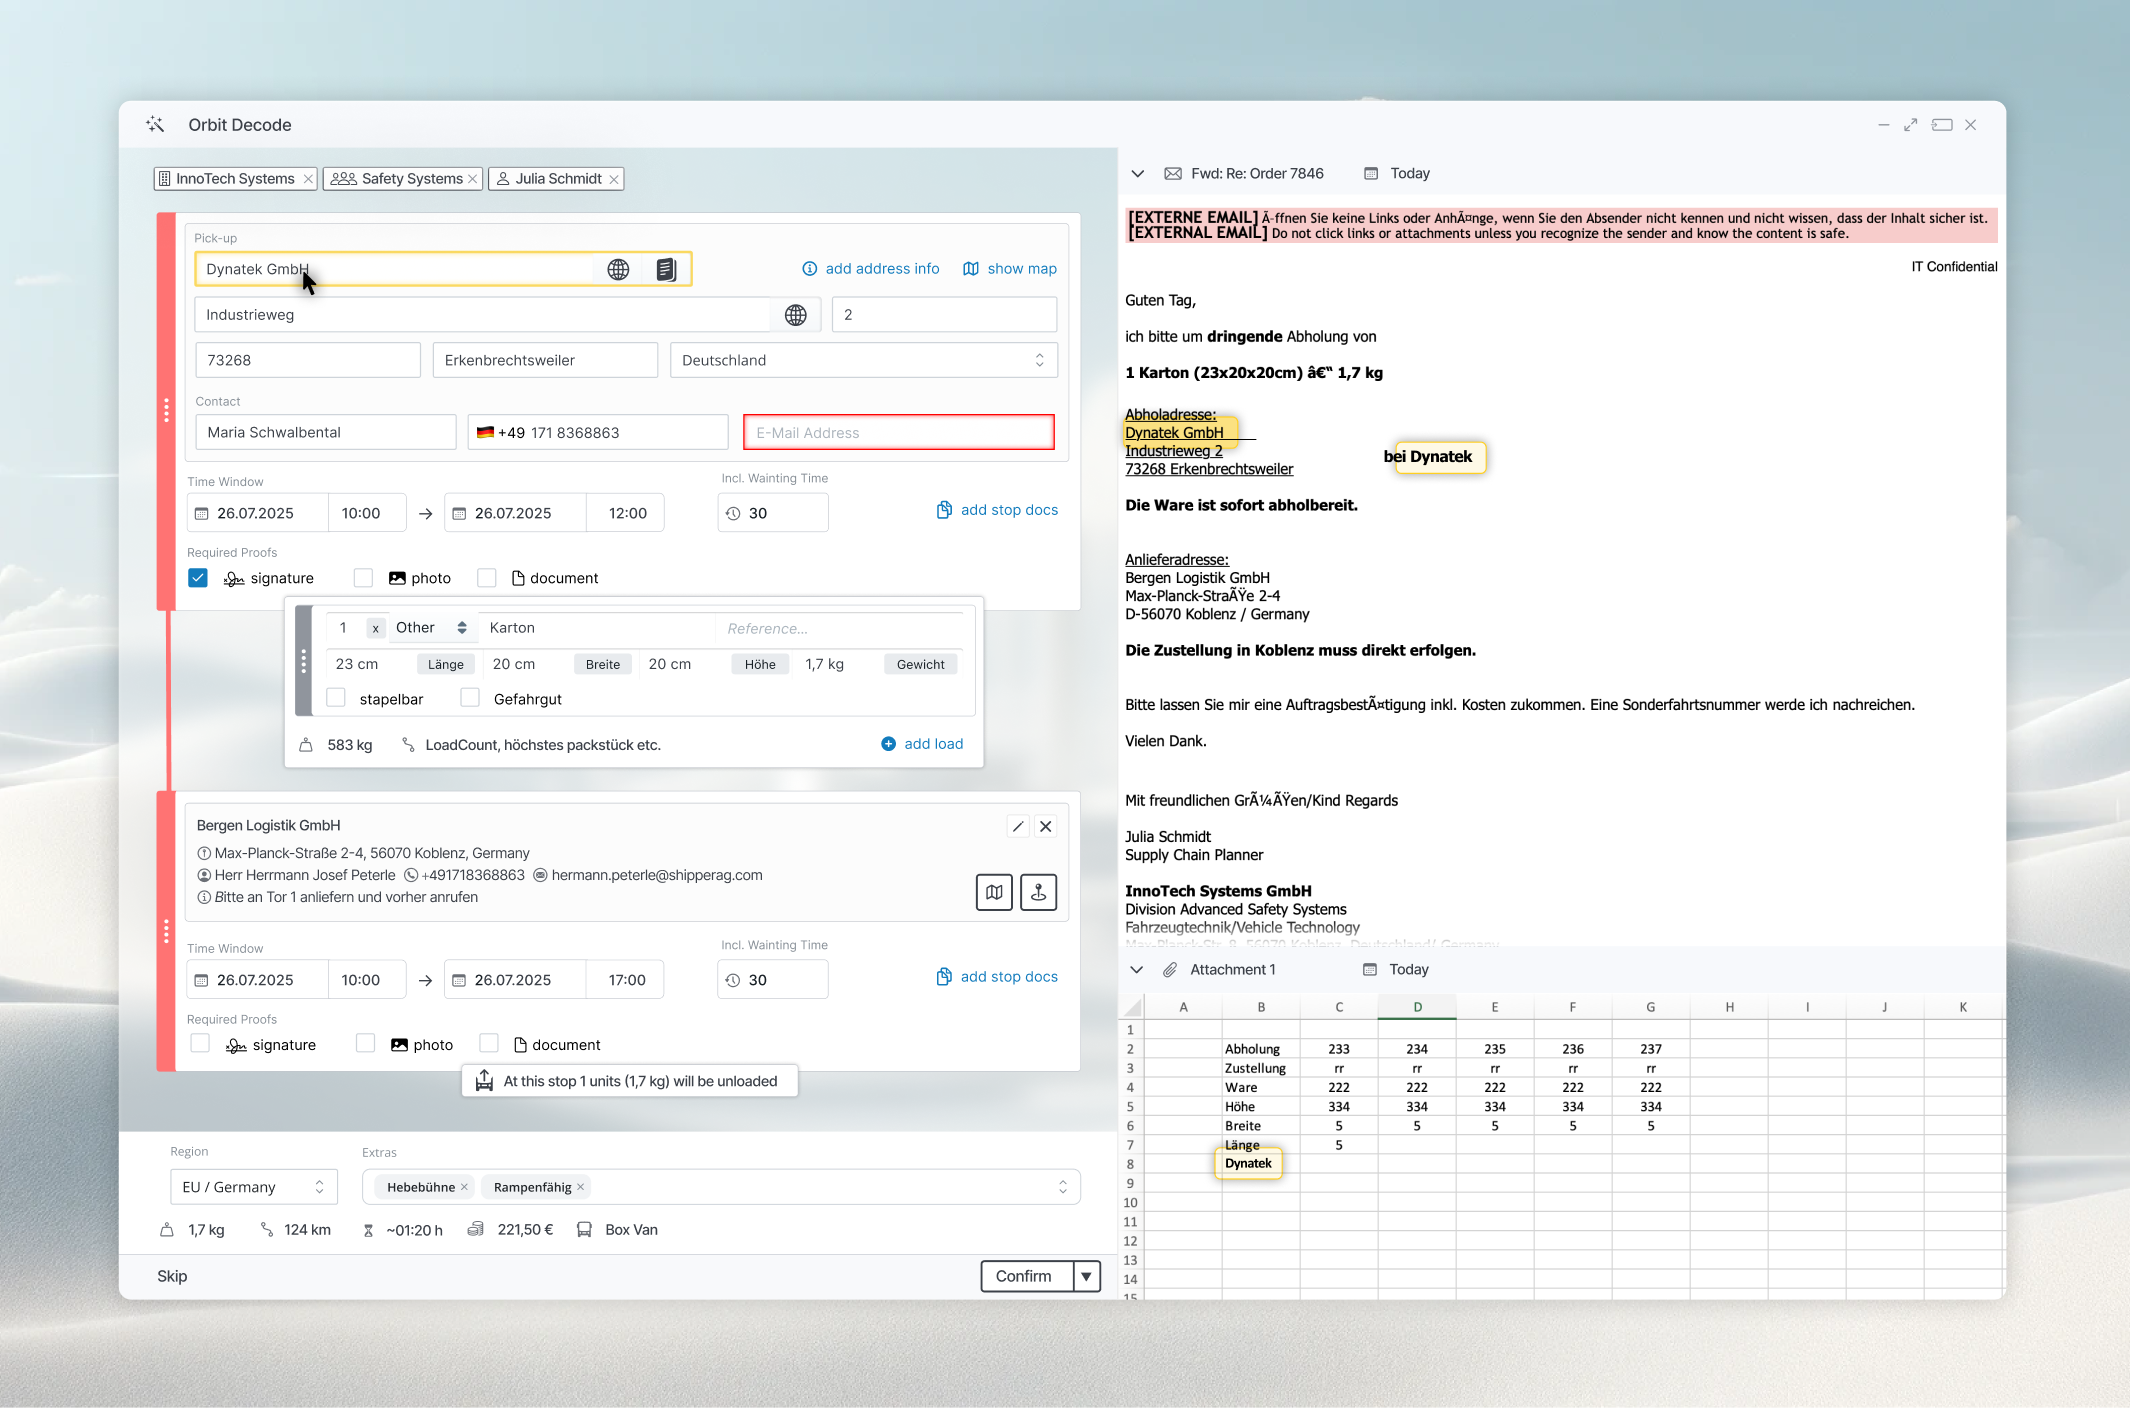Image resolution: width=2130 pixels, height=1408 pixels.
Task: Click the add load link
Action: [934, 744]
